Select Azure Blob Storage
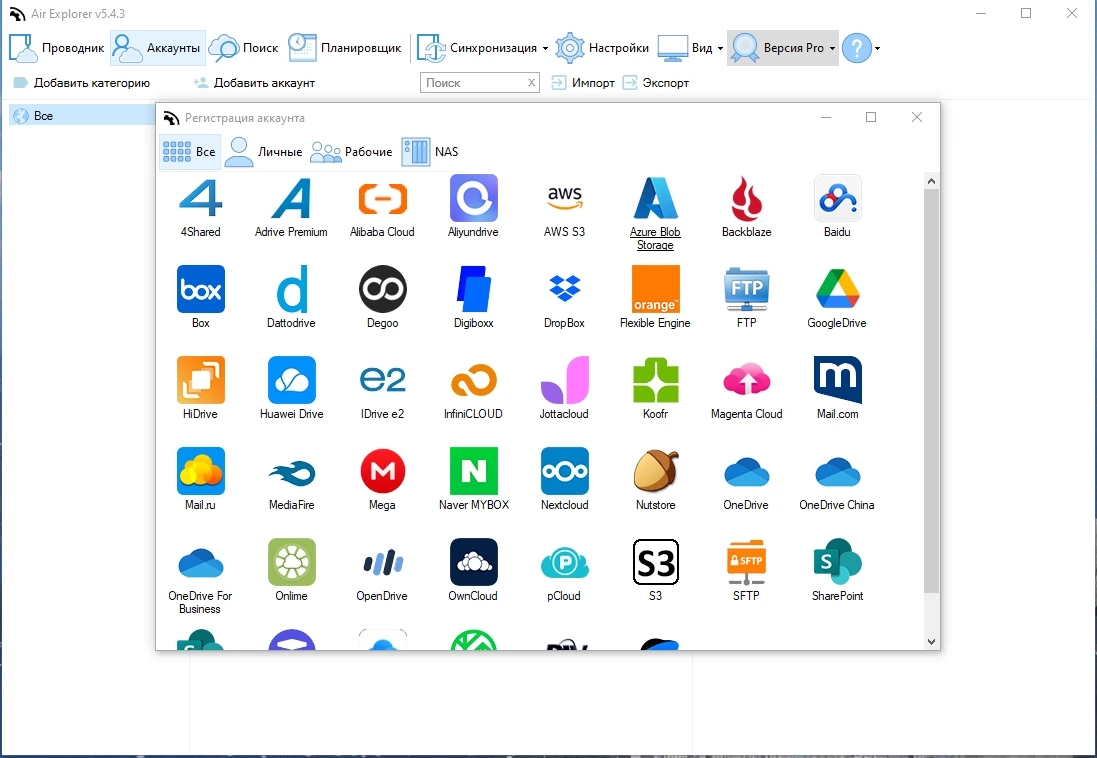Image resolution: width=1097 pixels, height=758 pixels. click(x=656, y=199)
